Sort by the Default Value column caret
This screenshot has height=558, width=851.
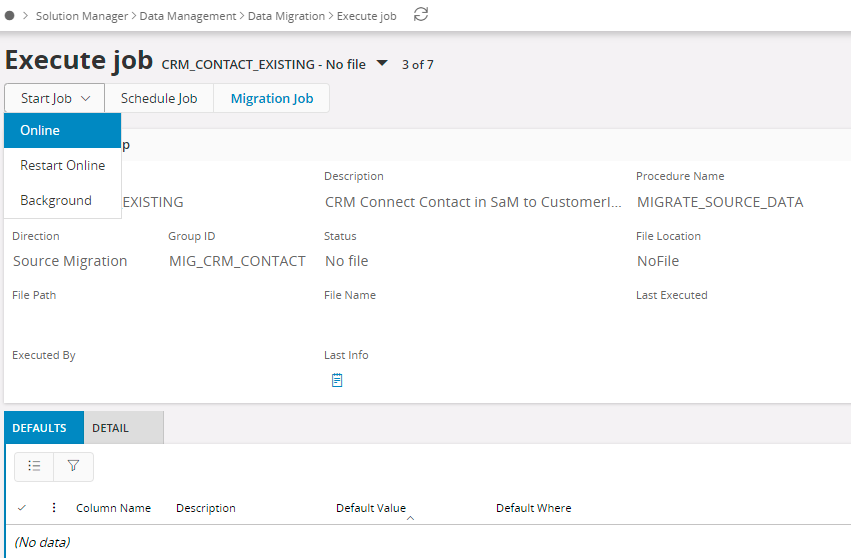point(410,517)
